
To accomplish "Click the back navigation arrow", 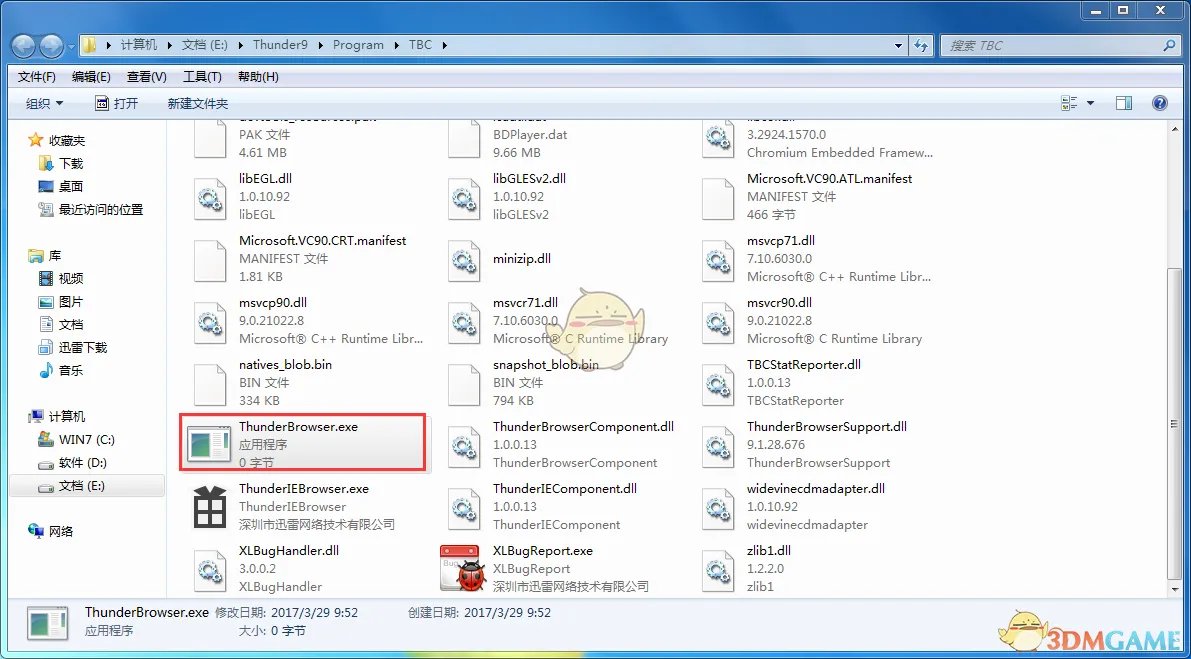I will pos(24,45).
